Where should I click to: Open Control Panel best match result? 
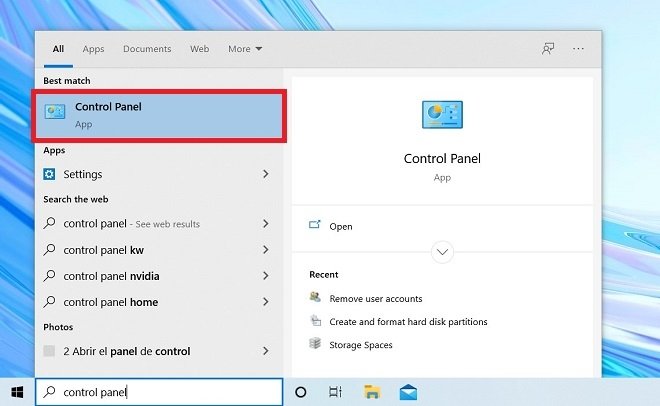[x=159, y=116]
